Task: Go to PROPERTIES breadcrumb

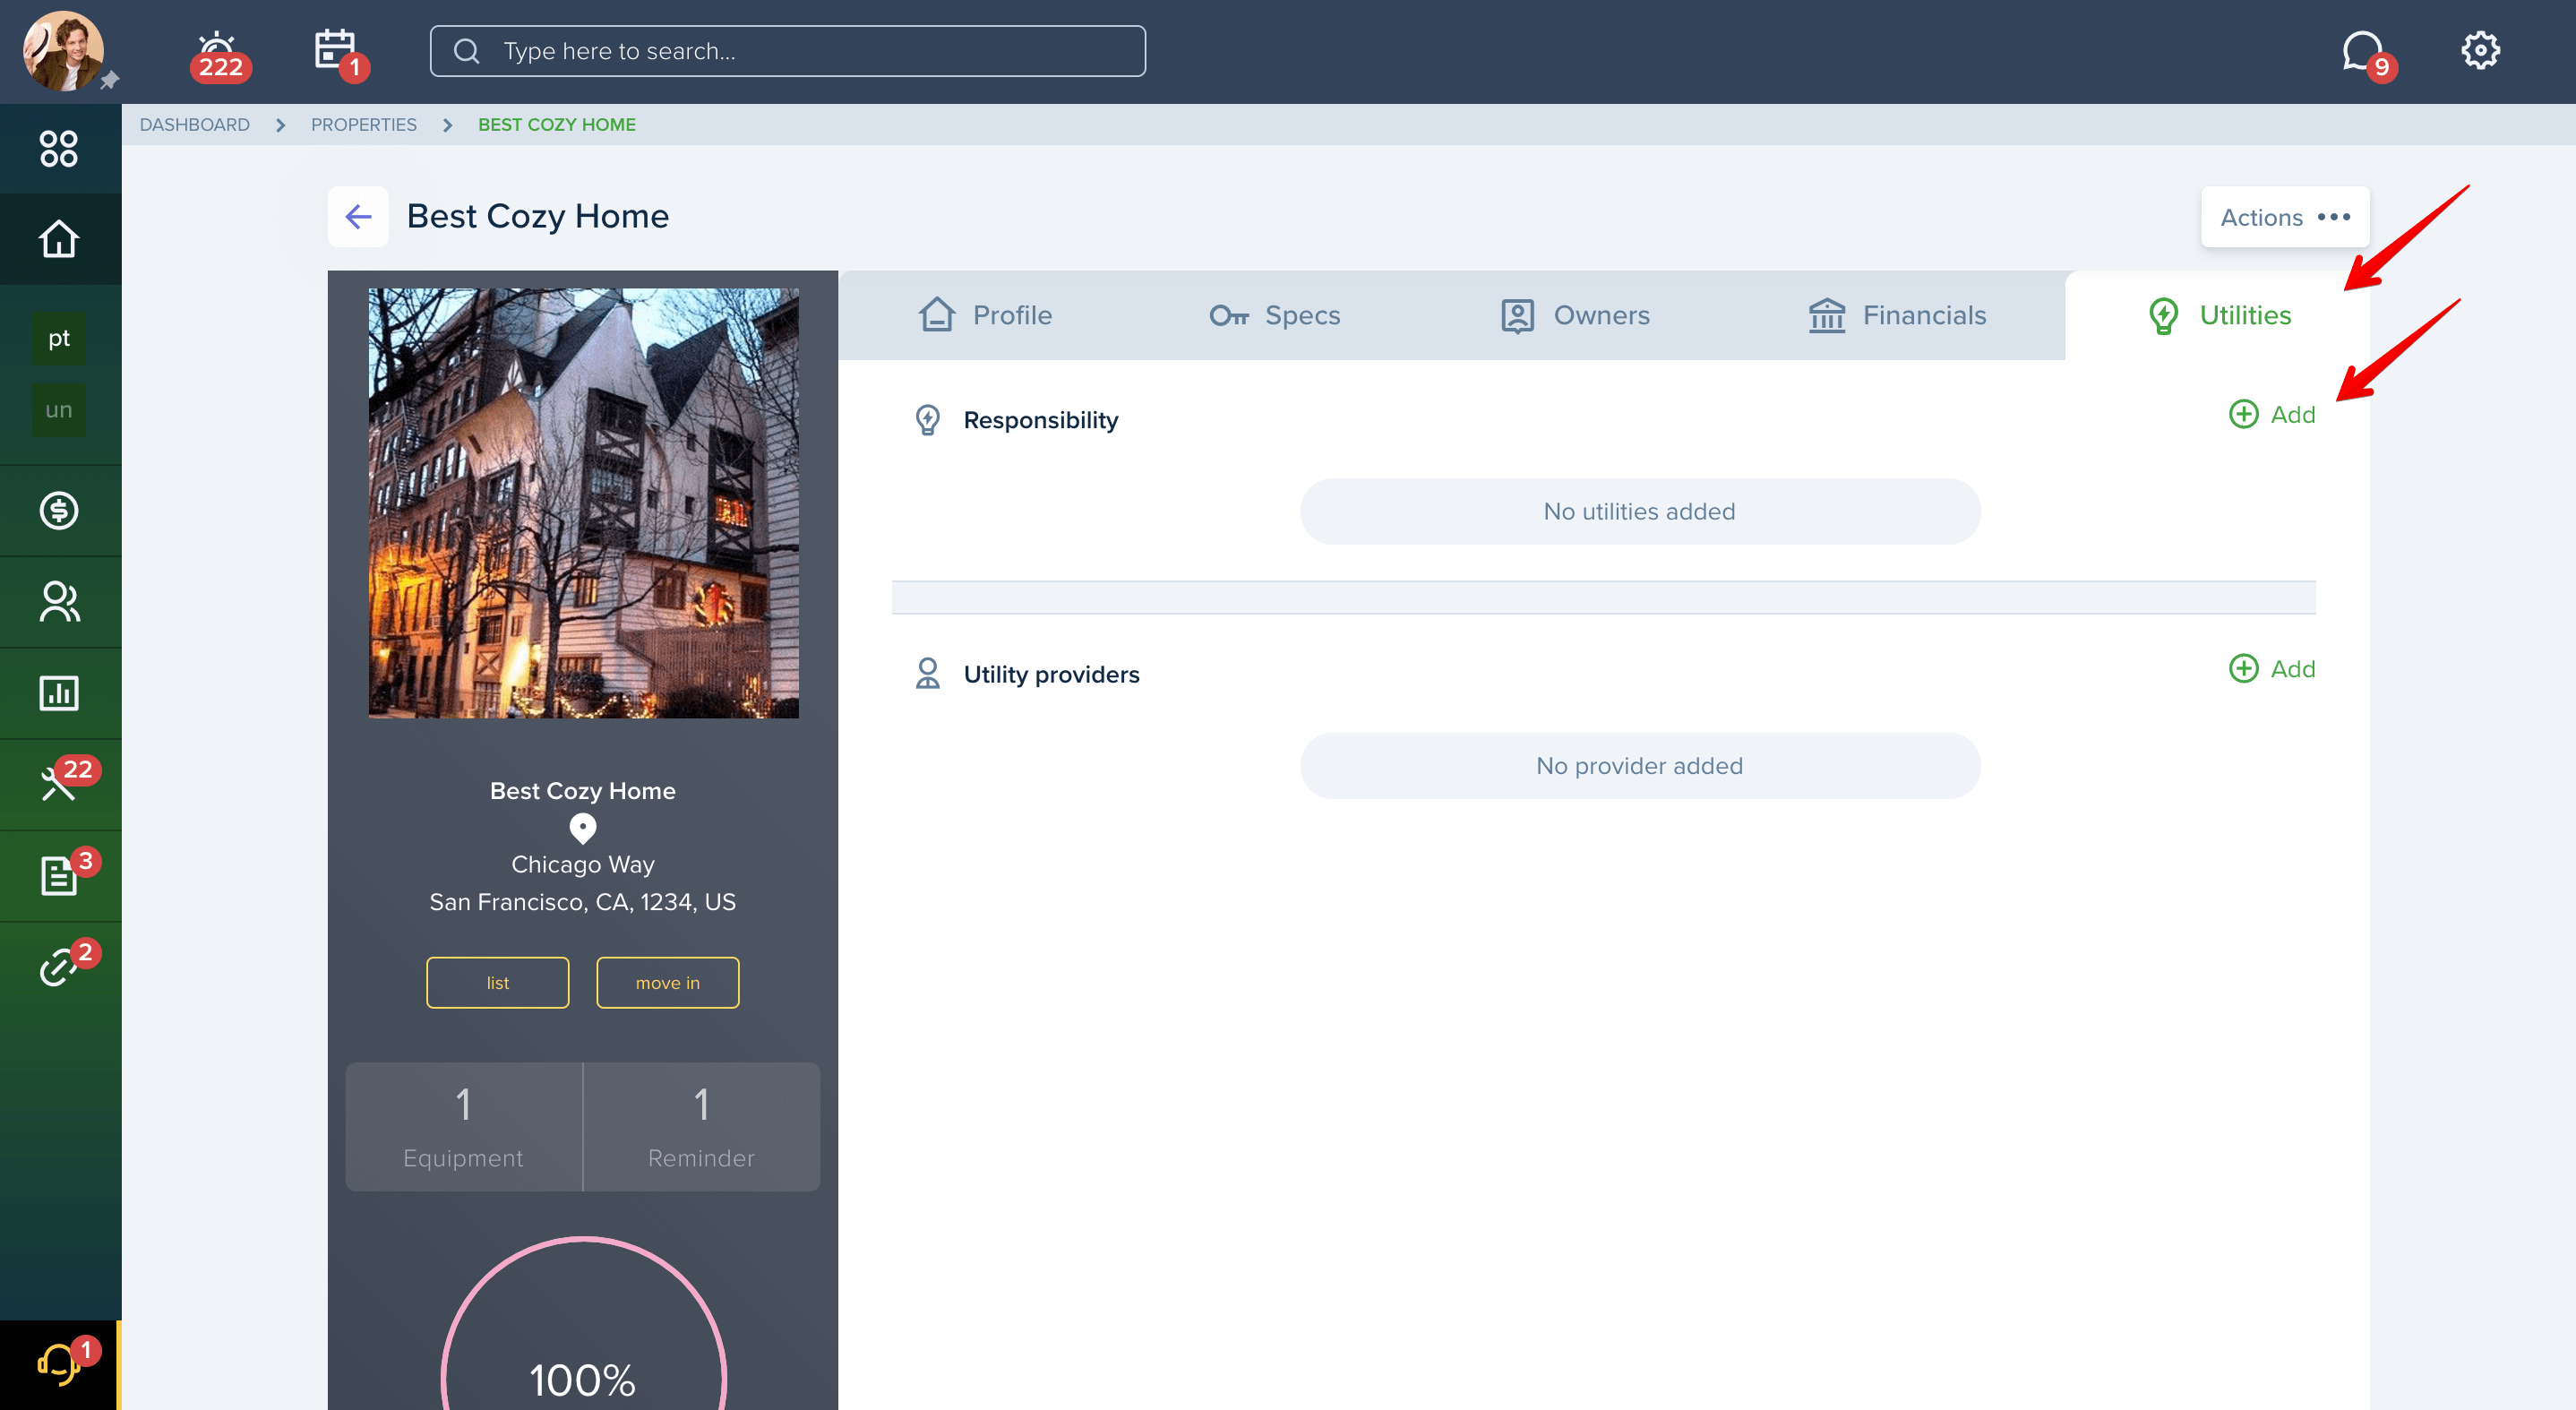Action: click(364, 125)
